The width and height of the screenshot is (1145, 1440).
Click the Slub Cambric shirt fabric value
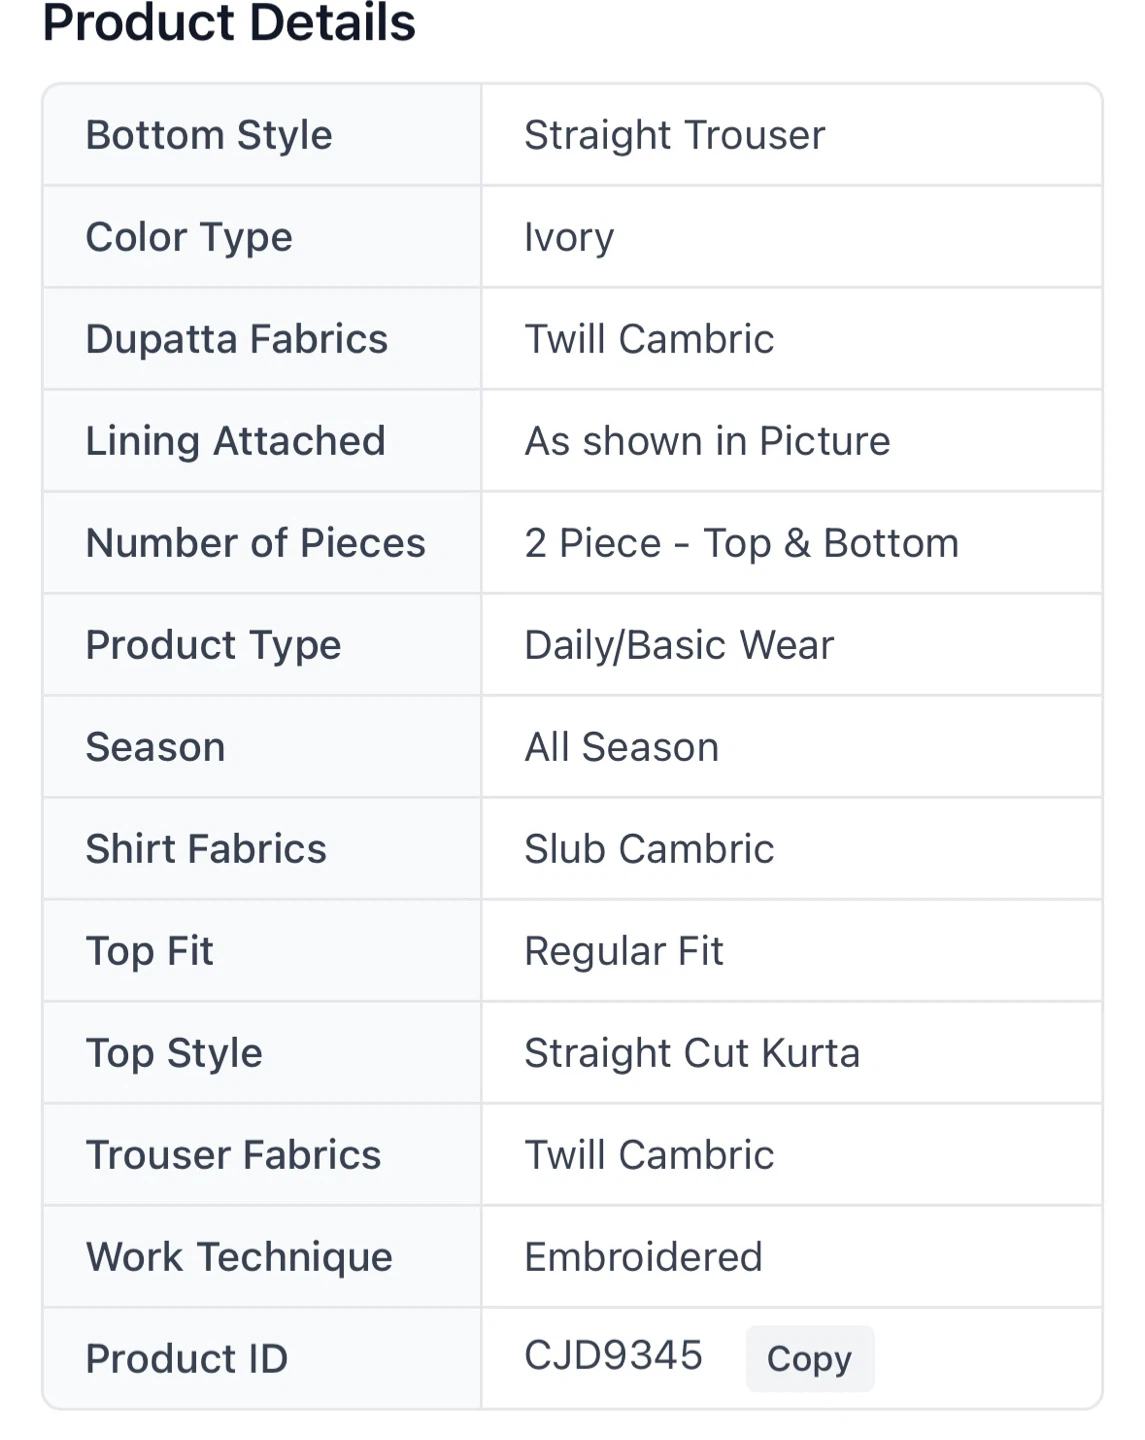[649, 849]
